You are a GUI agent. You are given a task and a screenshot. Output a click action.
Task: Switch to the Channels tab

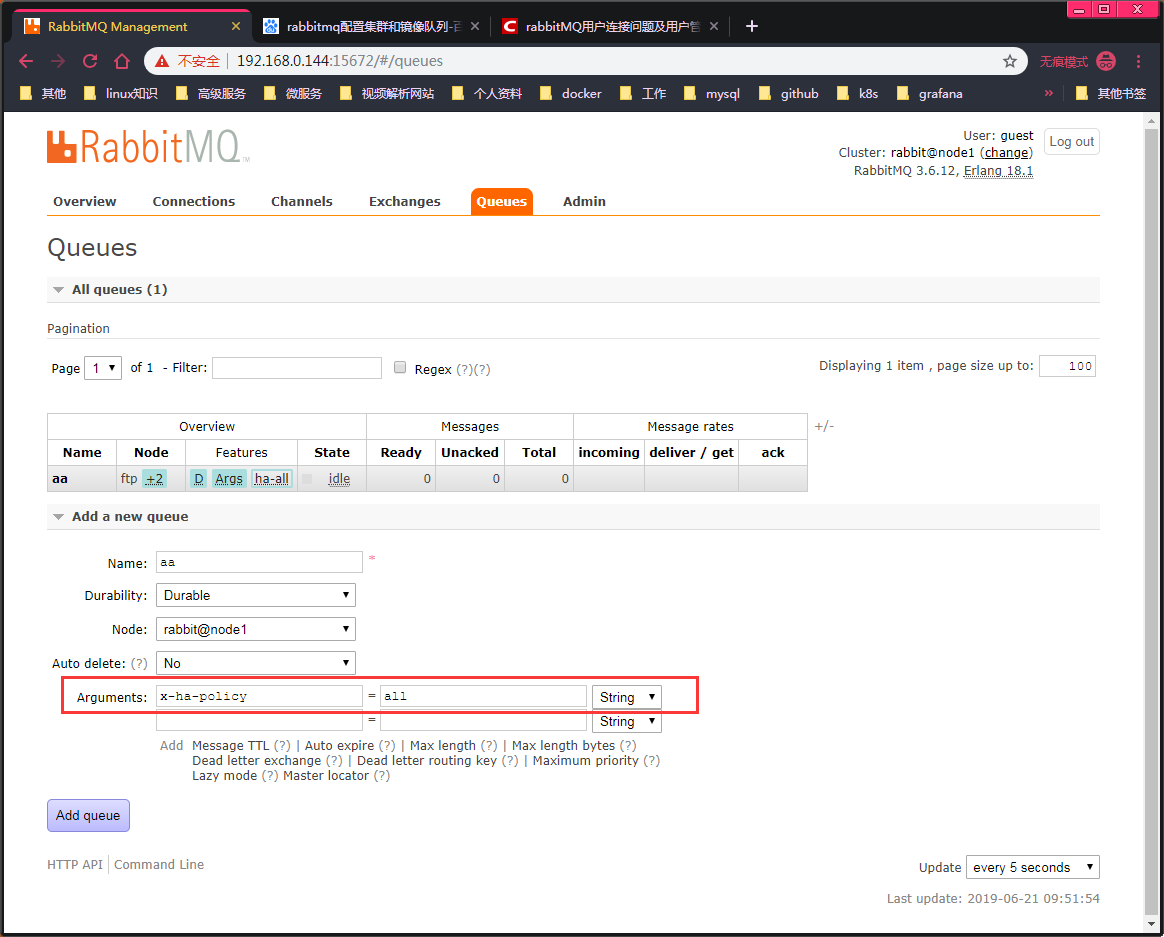301,201
